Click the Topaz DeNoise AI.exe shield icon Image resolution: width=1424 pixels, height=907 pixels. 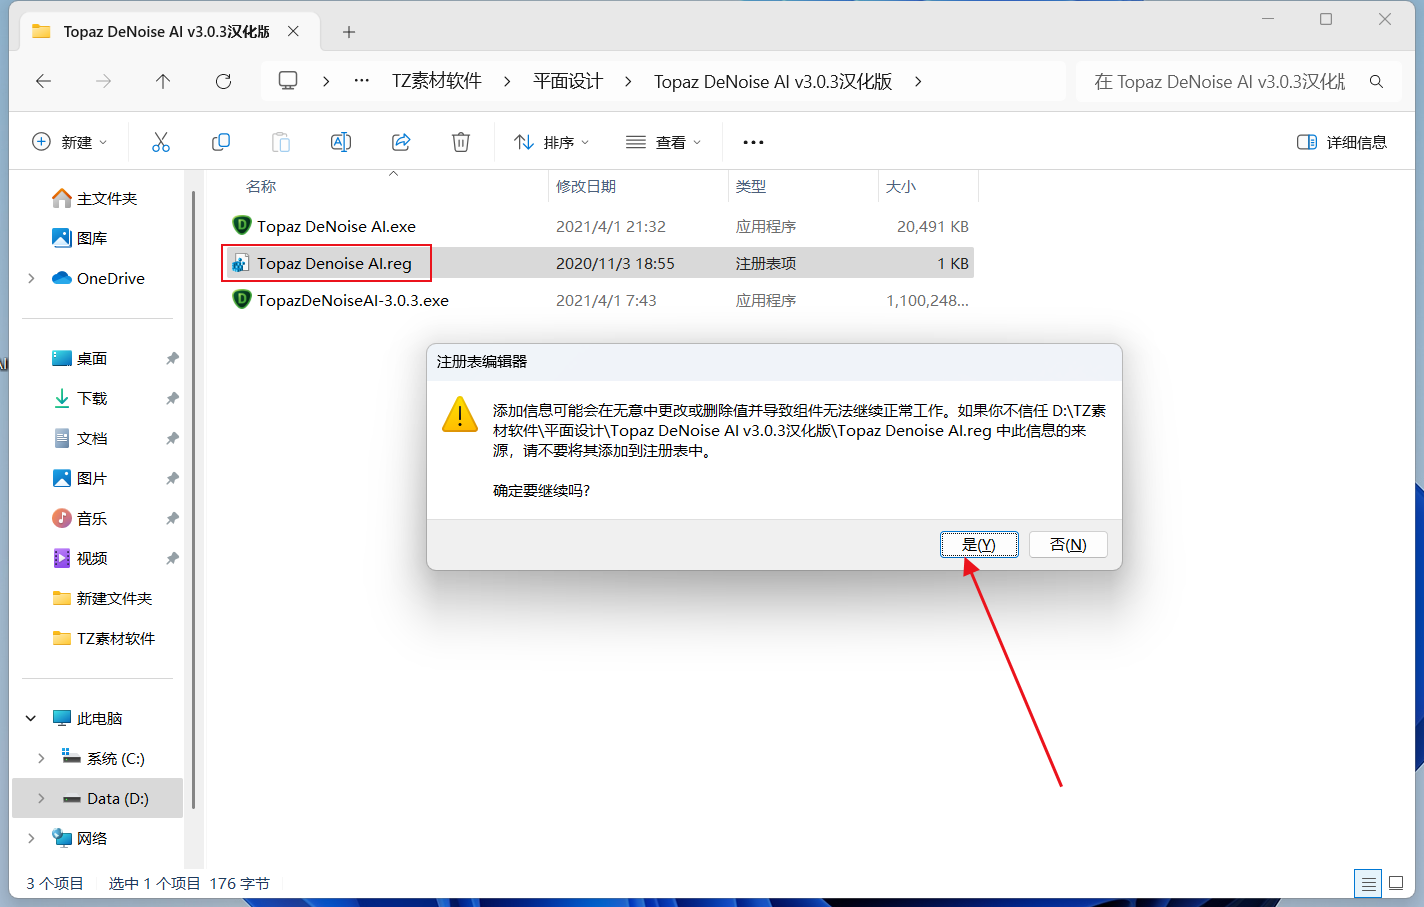pyautogui.click(x=241, y=226)
